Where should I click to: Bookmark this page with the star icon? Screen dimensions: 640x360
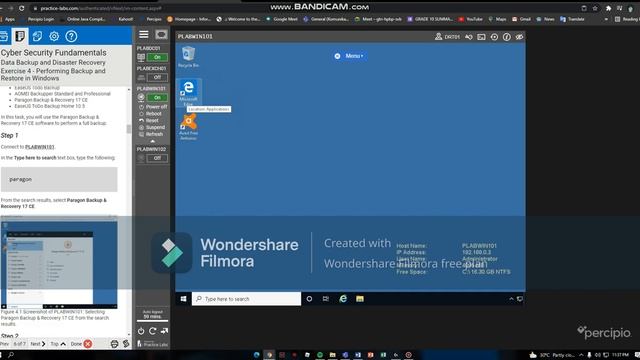595,8
